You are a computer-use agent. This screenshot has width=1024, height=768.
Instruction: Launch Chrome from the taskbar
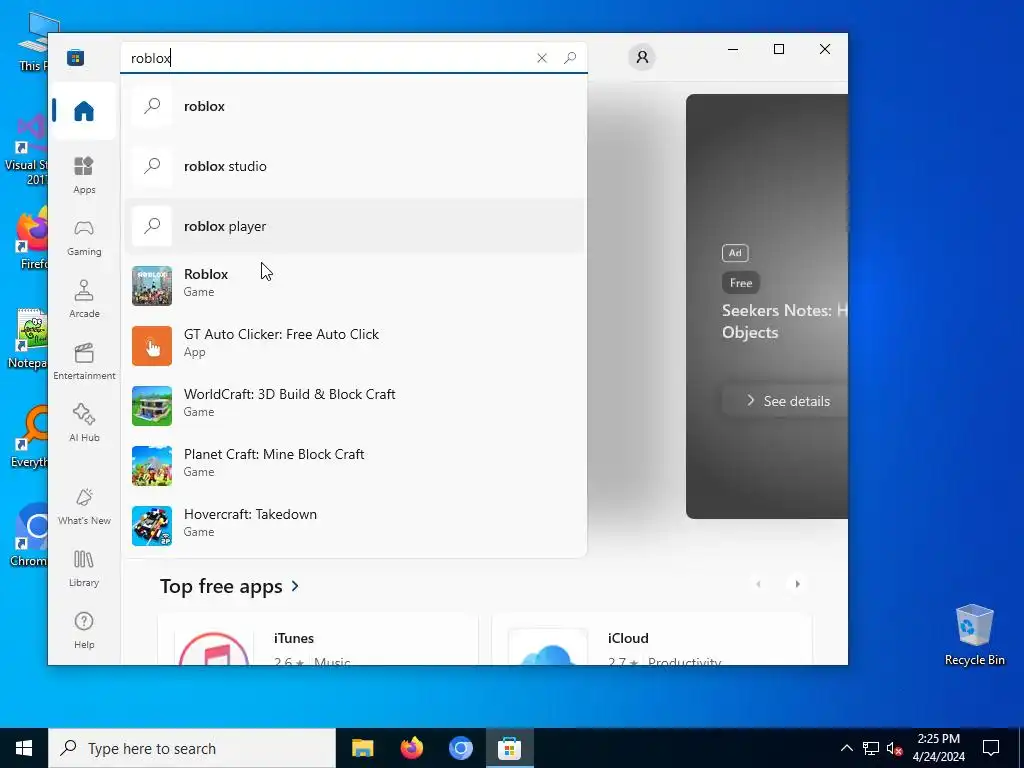[x=460, y=748]
